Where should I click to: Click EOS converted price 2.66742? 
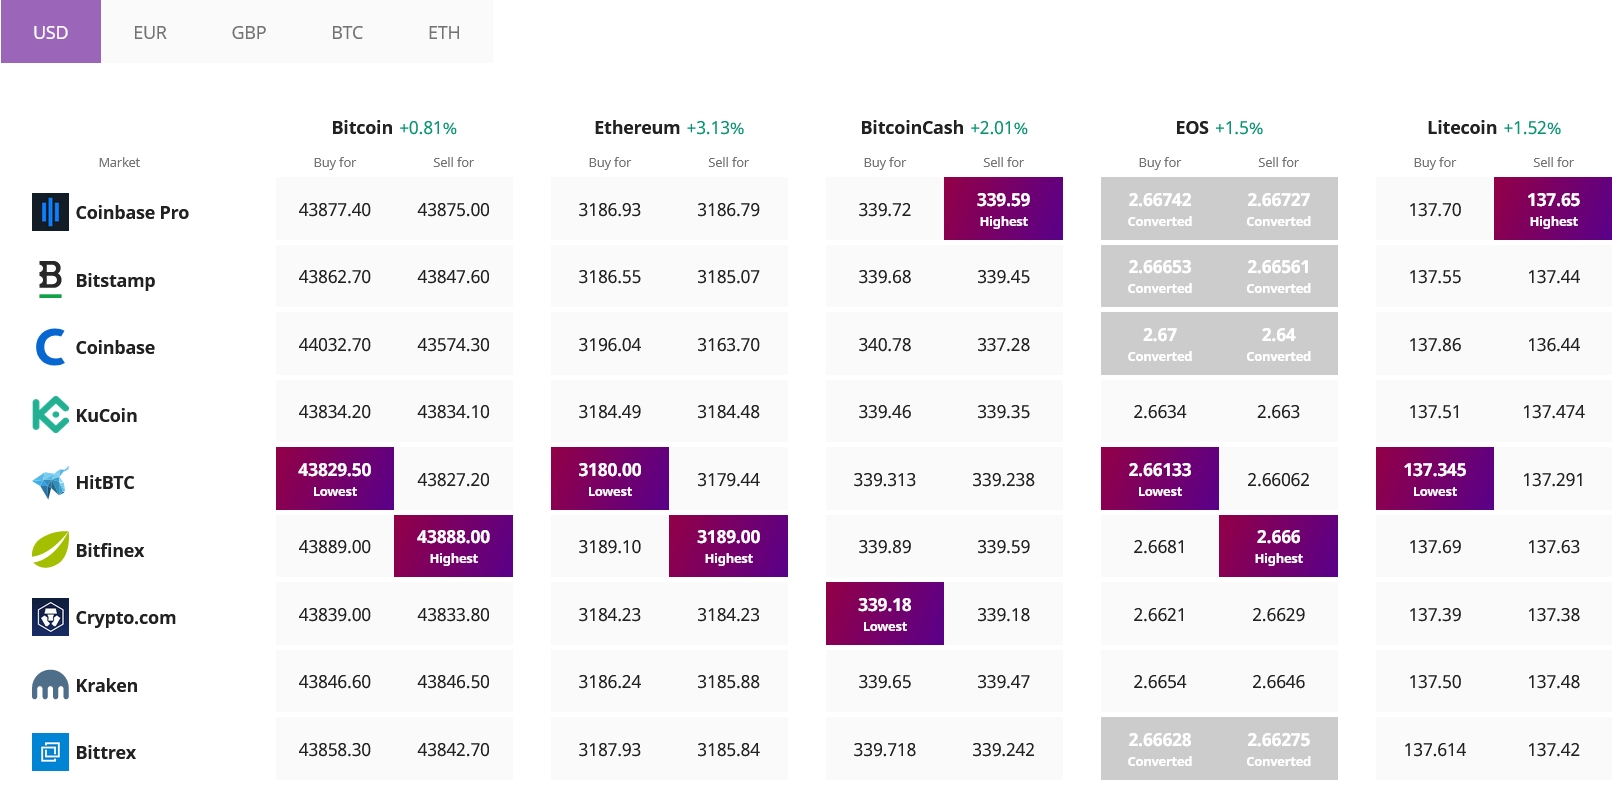(1160, 209)
